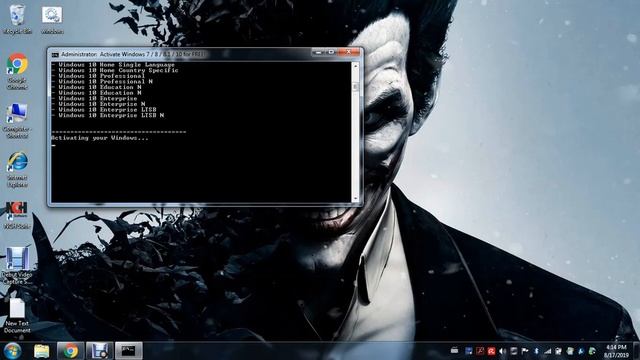This screenshot has height=360, width=640.
Task: Click the 'Activating your Windows...' text
Action: tap(100, 138)
